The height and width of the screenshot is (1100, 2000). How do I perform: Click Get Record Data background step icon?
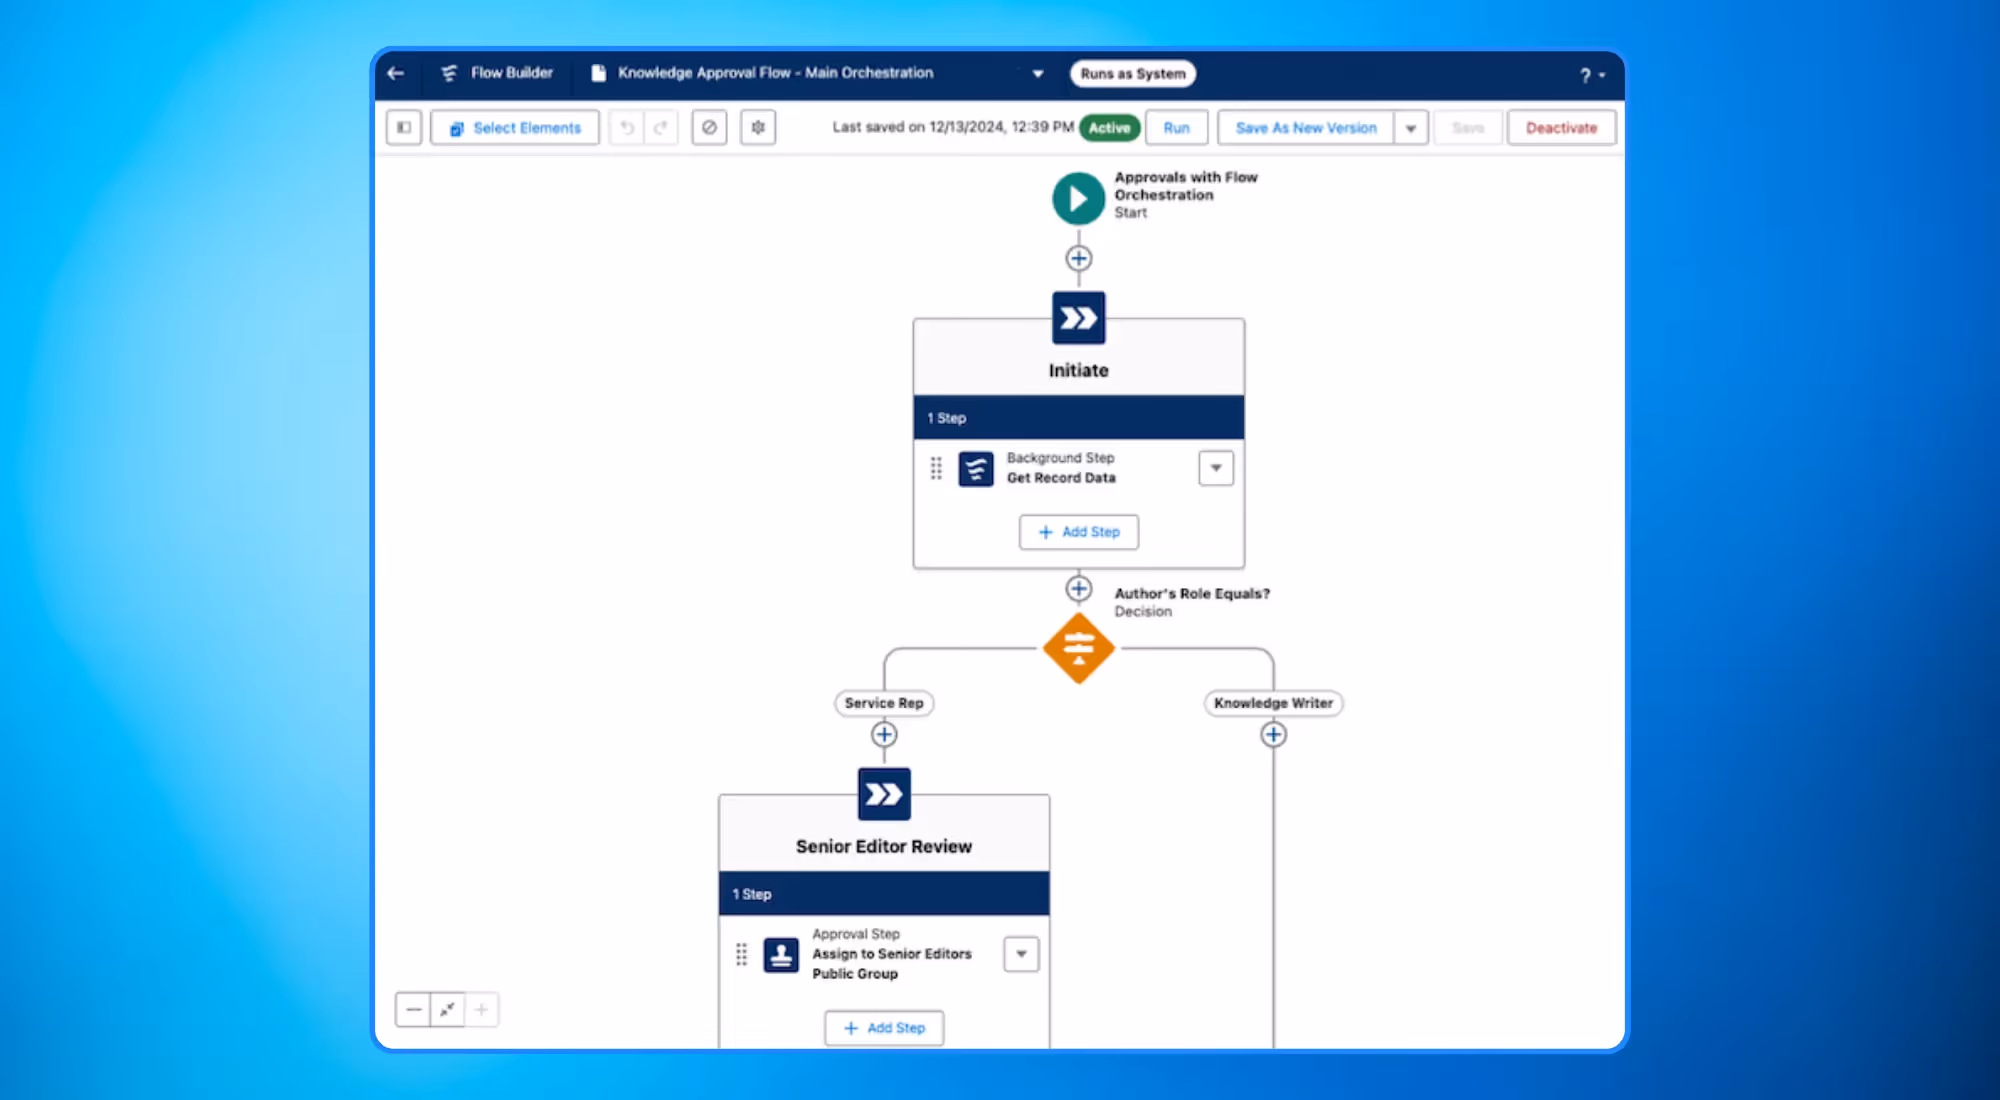point(976,469)
